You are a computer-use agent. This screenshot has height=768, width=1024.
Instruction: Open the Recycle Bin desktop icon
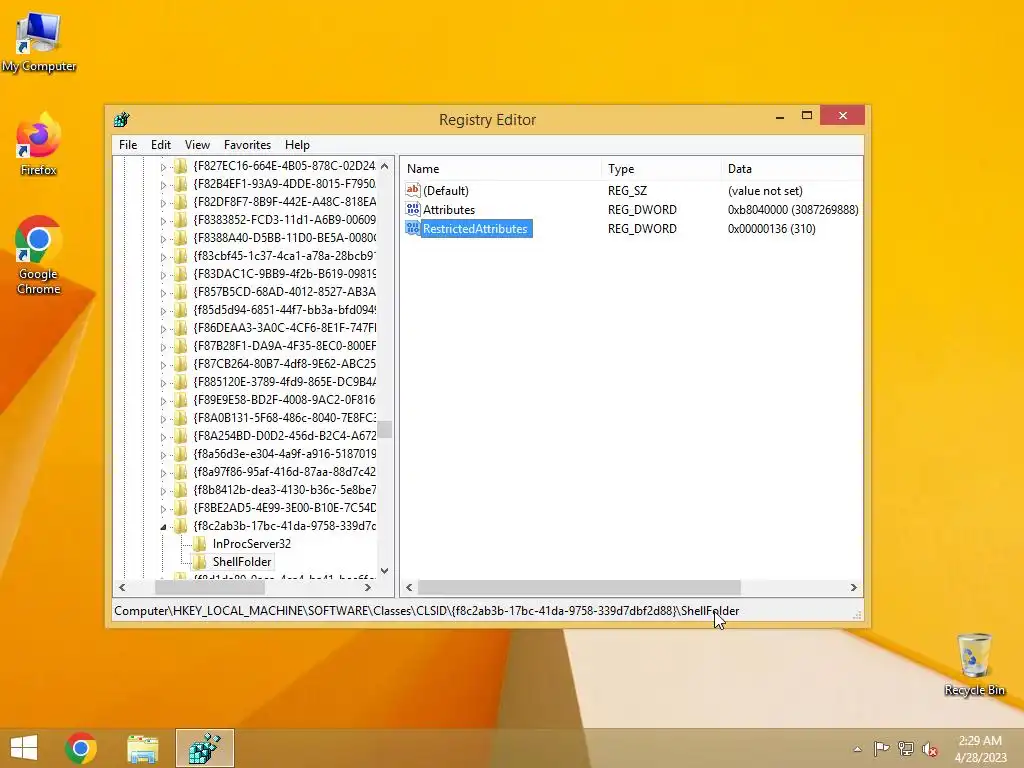coord(974,665)
